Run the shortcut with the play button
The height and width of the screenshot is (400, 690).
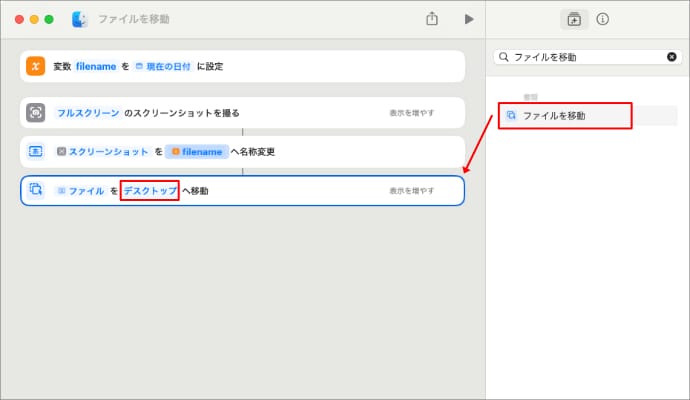click(468, 19)
